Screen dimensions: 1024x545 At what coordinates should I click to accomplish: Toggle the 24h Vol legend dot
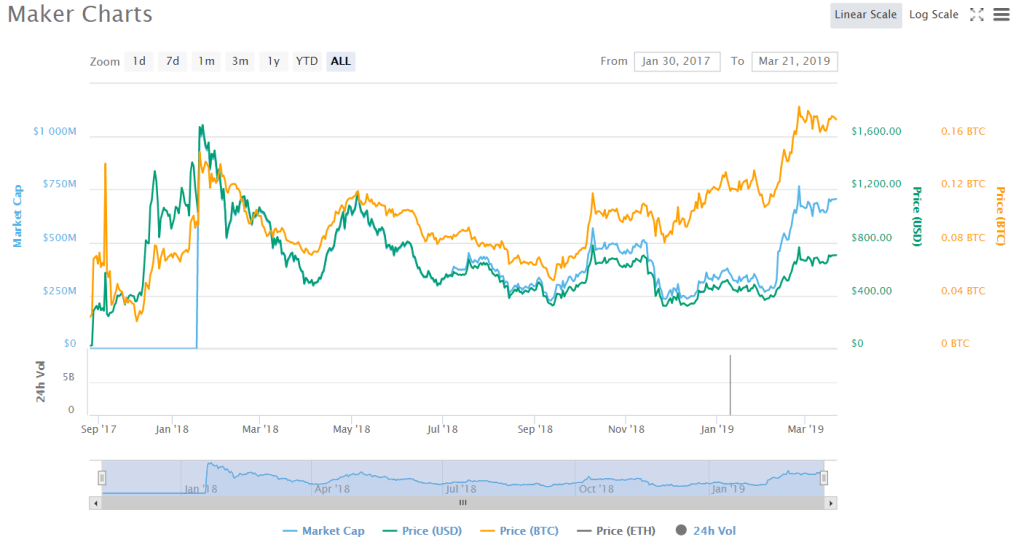pyautogui.click(x=681, y=531)
